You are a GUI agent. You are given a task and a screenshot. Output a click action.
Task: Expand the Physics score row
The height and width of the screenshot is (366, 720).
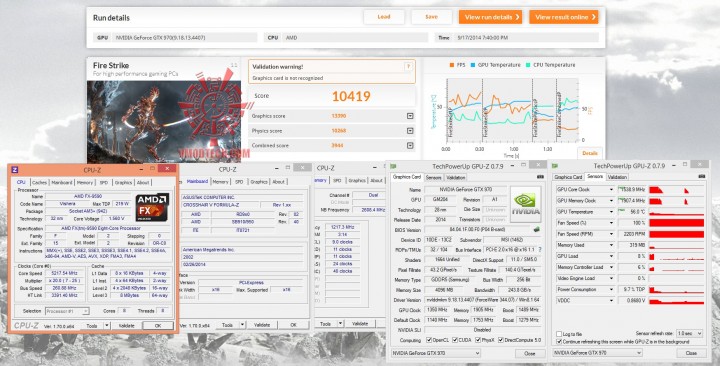(410, 131)
